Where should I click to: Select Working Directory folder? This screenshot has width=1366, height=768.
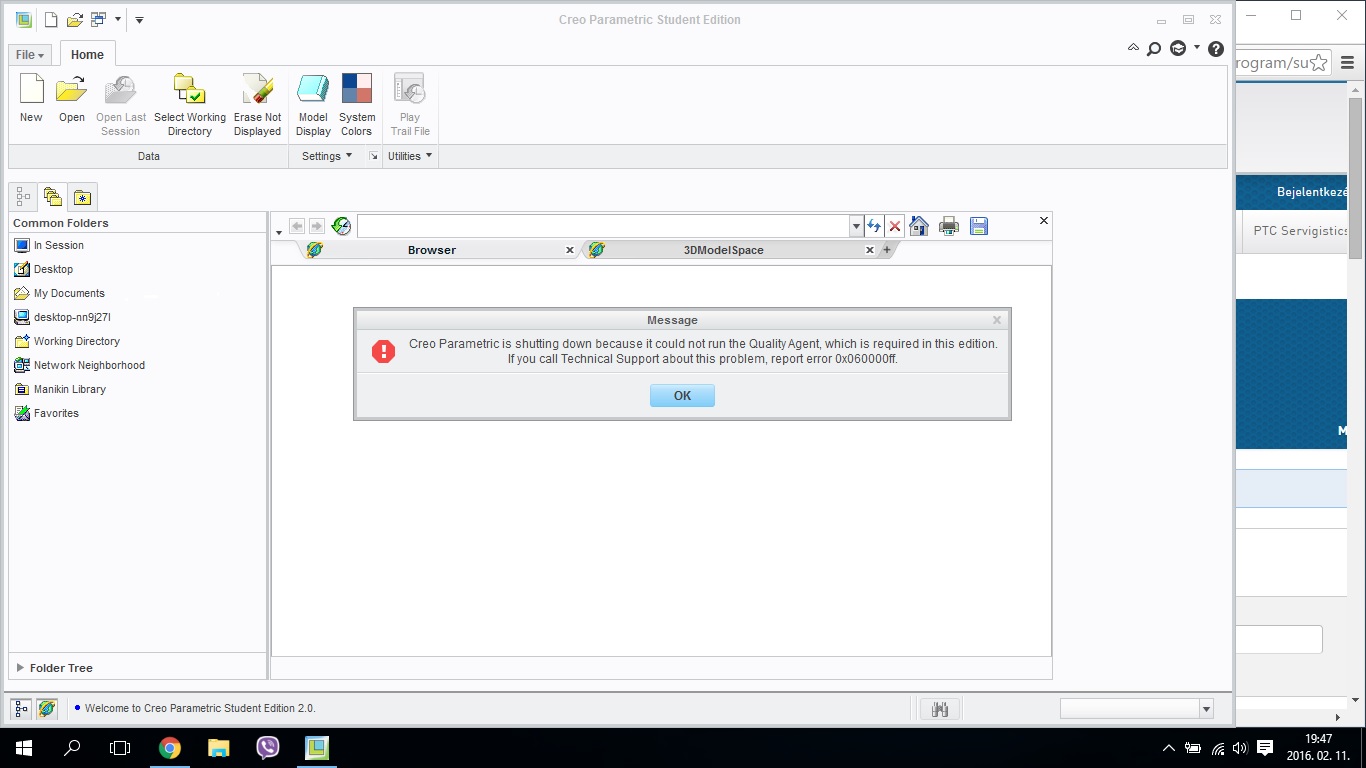point(66,341)
